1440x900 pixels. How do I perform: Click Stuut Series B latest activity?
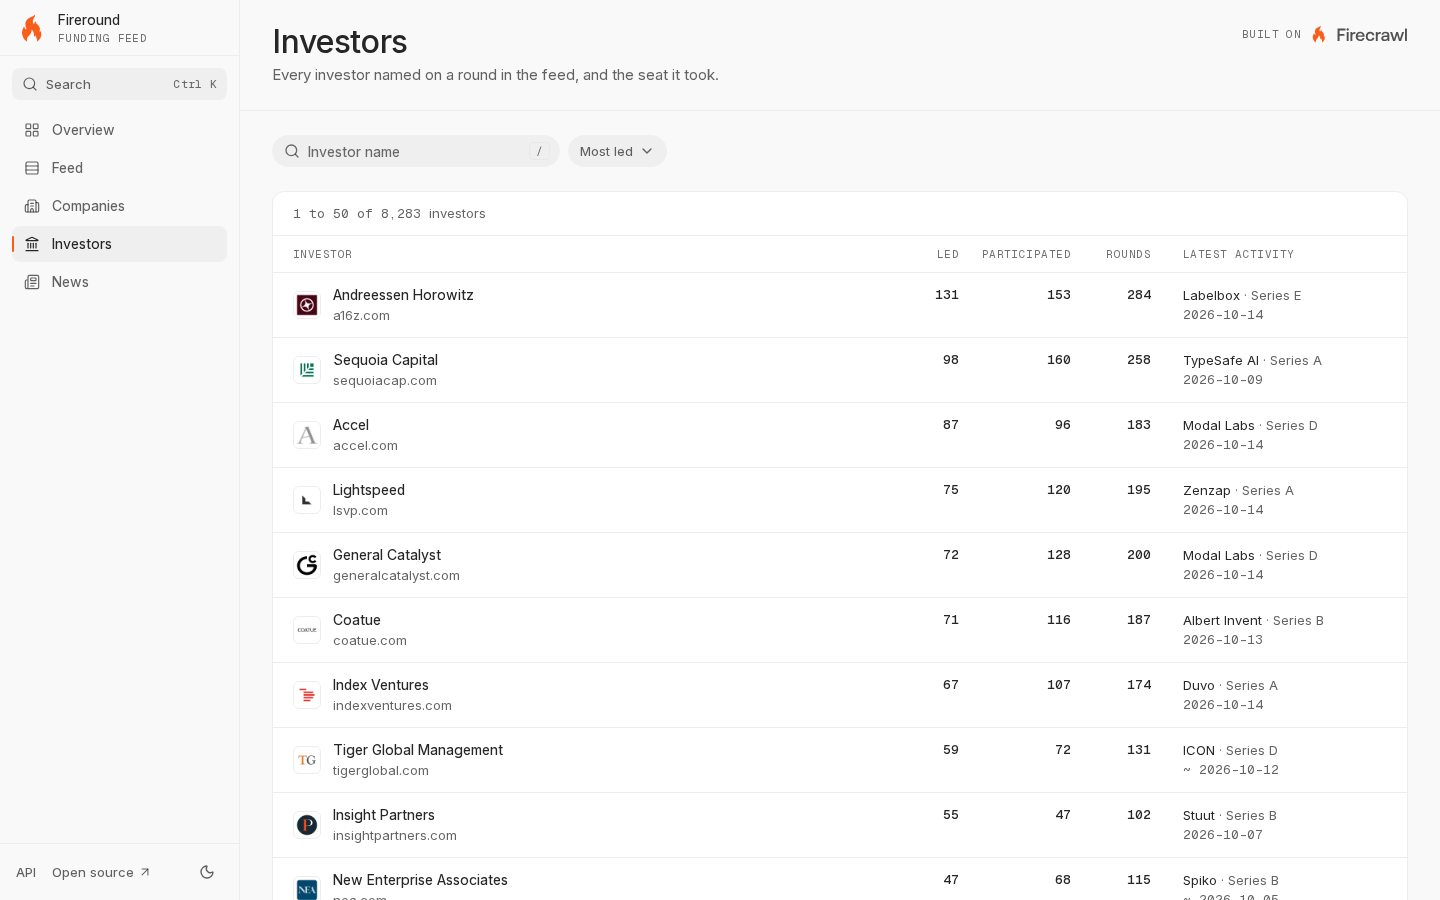(1229, 816)
